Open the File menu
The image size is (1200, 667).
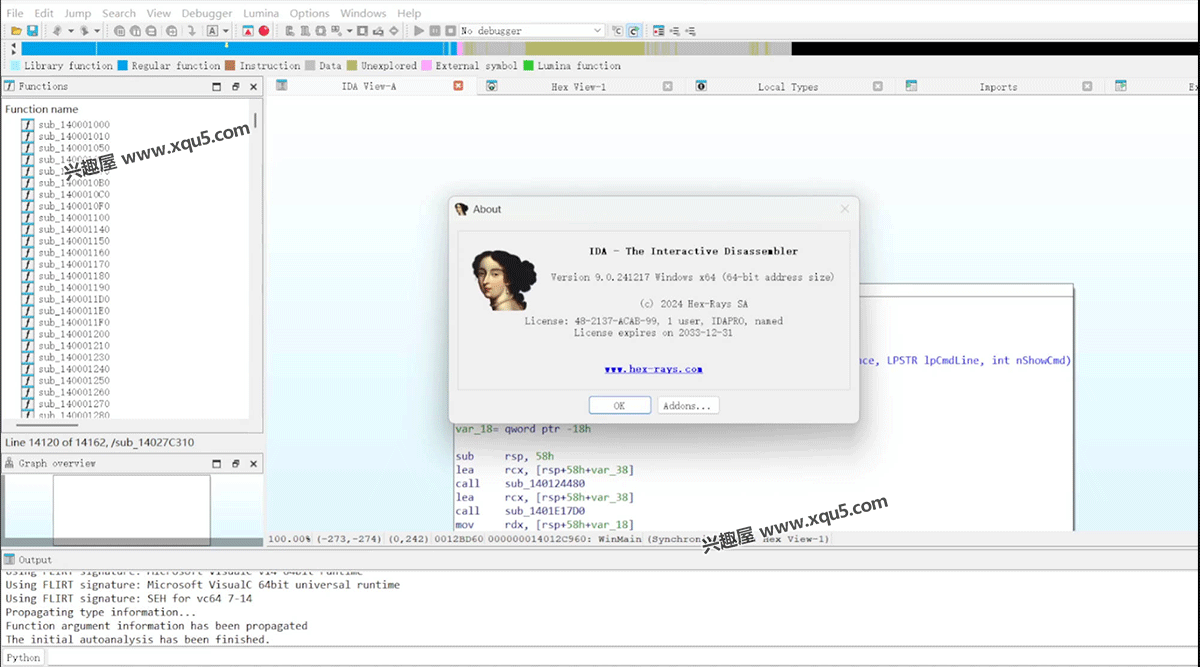[15, 13]
